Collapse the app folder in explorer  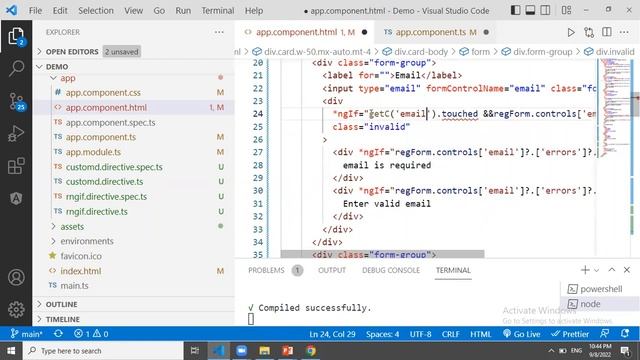(x=68, y=78)
